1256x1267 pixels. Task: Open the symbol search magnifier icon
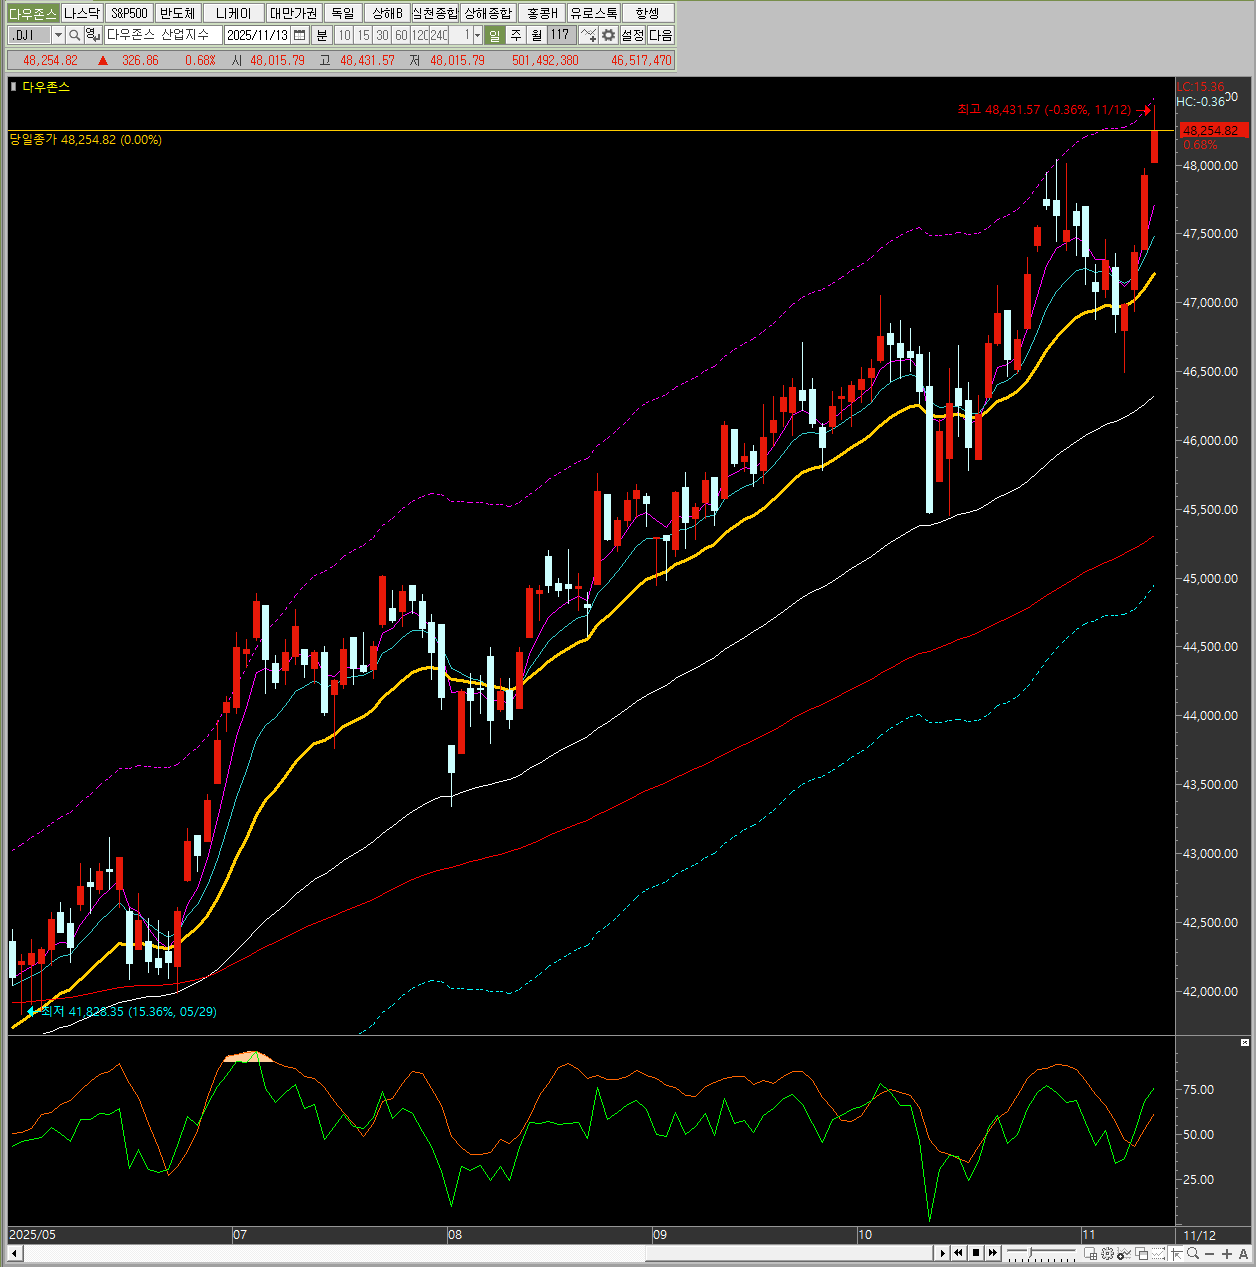pos(75,35)
